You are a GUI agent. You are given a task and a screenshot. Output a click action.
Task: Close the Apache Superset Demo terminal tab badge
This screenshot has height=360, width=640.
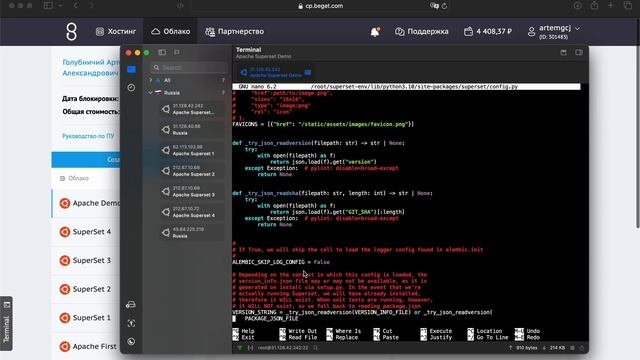(308, 72)
